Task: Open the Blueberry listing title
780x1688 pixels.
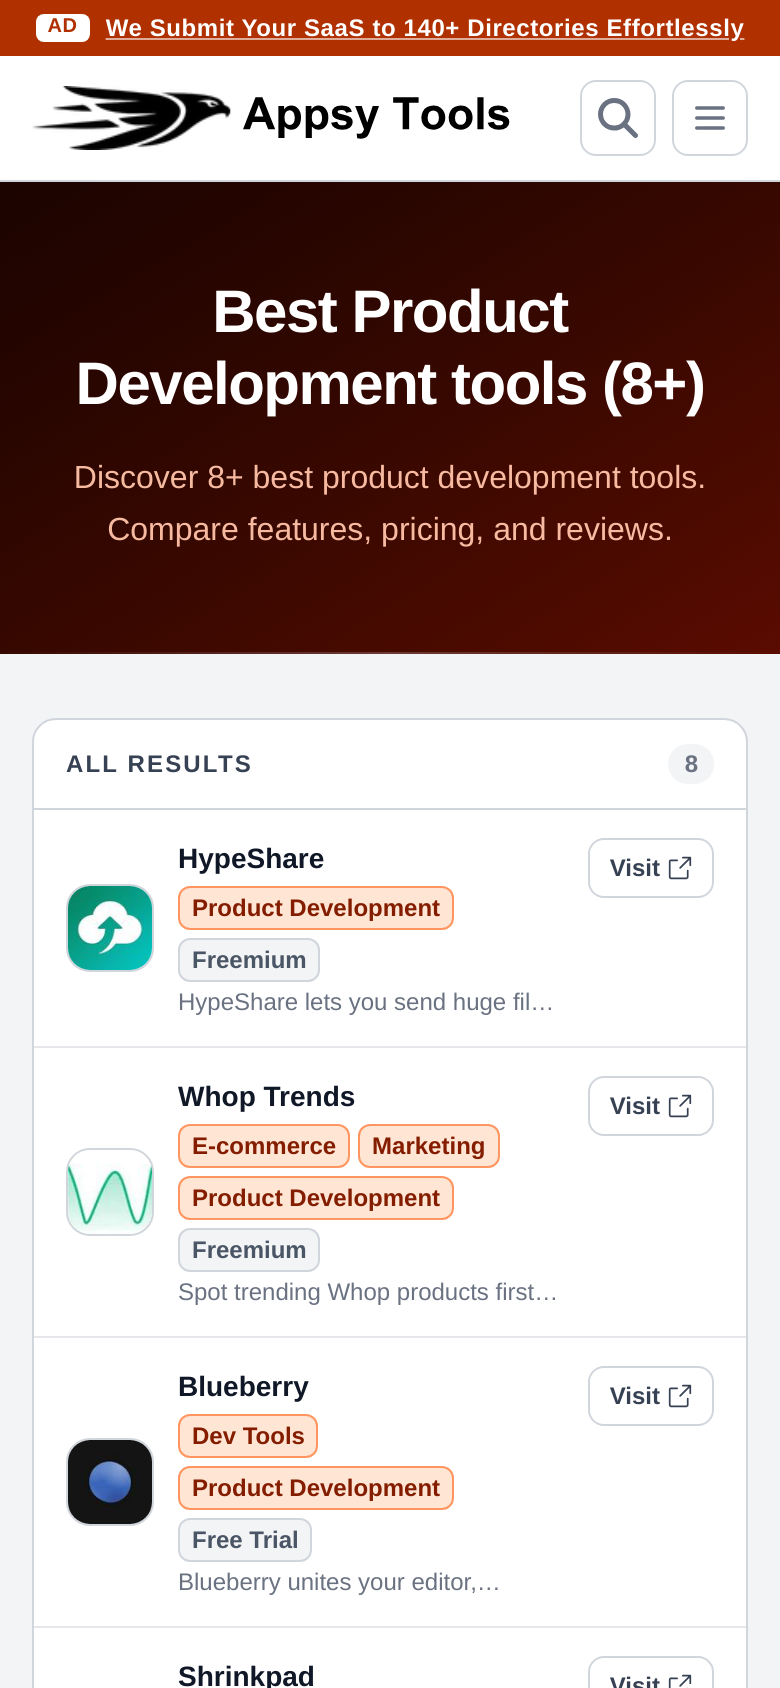Action: (x=243, y=1387)
